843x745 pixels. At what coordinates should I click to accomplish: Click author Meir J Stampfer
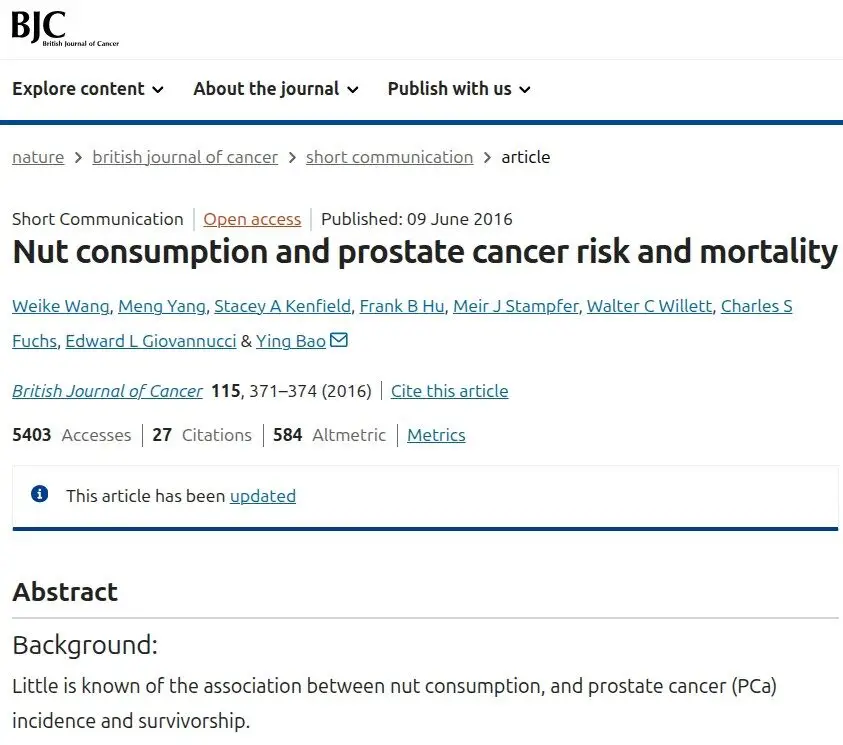pyautogui.click(x=516, y=306)
